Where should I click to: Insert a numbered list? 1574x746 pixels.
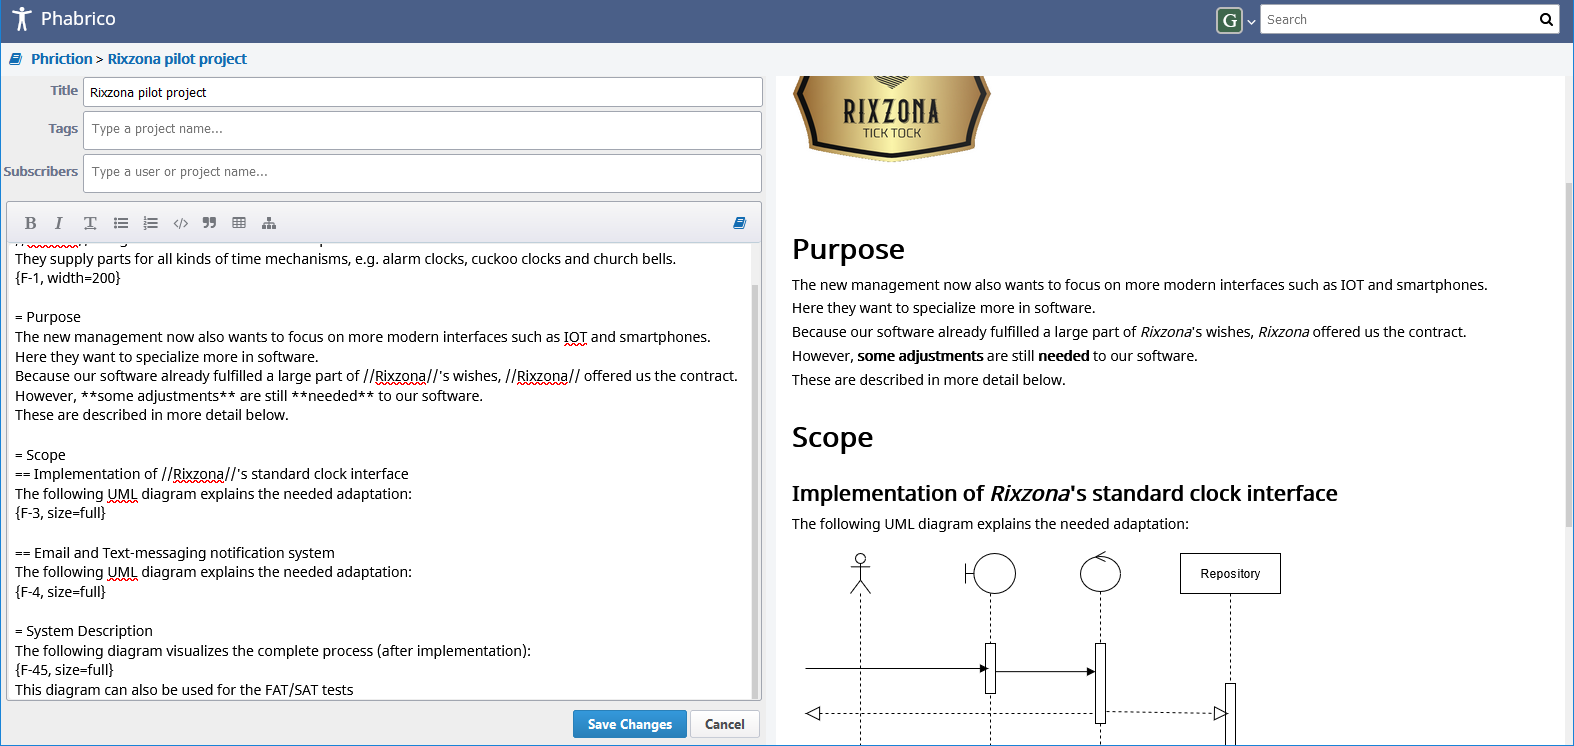coord(151,223)
